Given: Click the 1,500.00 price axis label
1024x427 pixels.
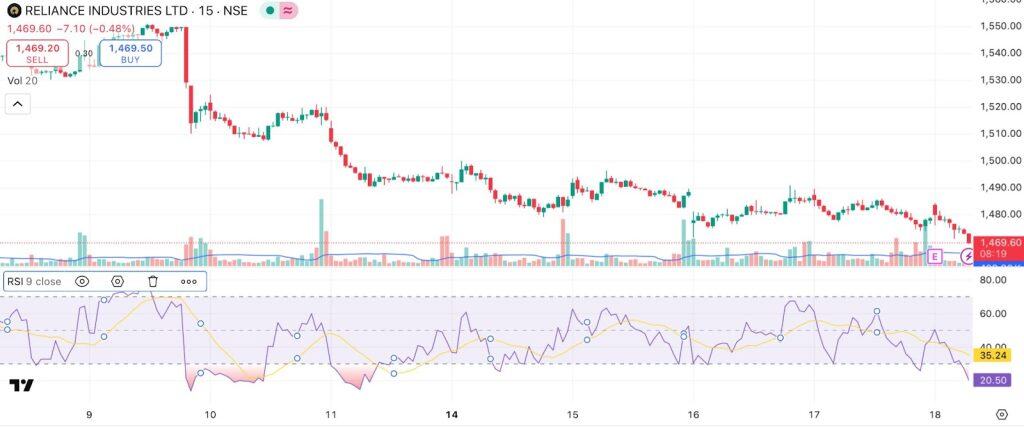Looking at the screenshot, I should pos(1000,160).
